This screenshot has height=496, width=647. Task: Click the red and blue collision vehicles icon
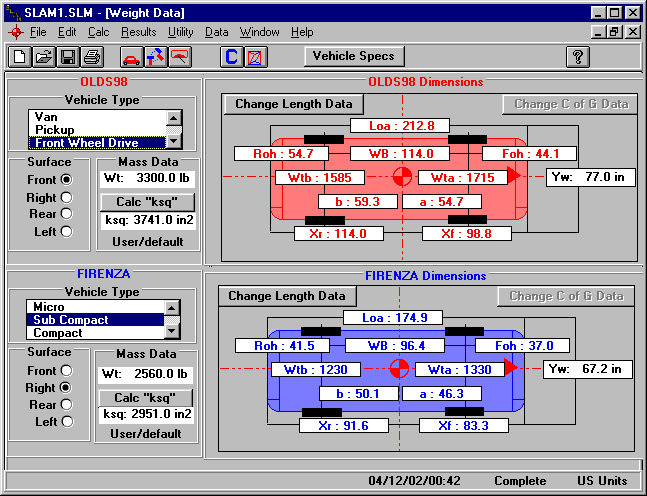click(x=155, y=57)
